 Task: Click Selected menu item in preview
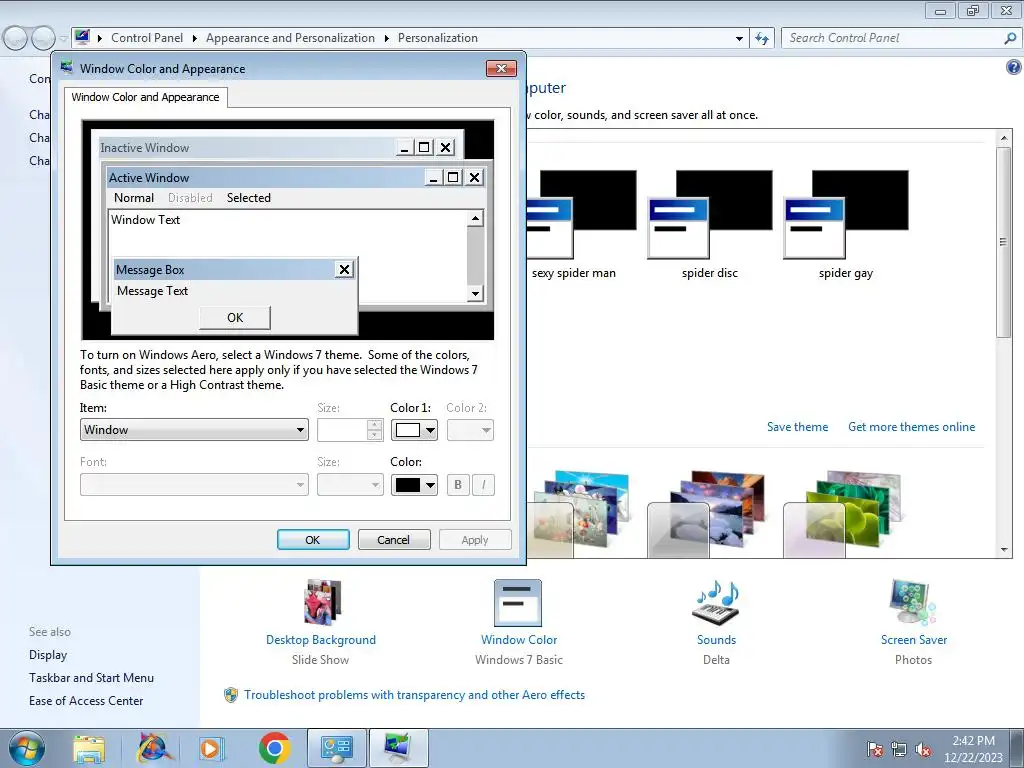(249, 198)
